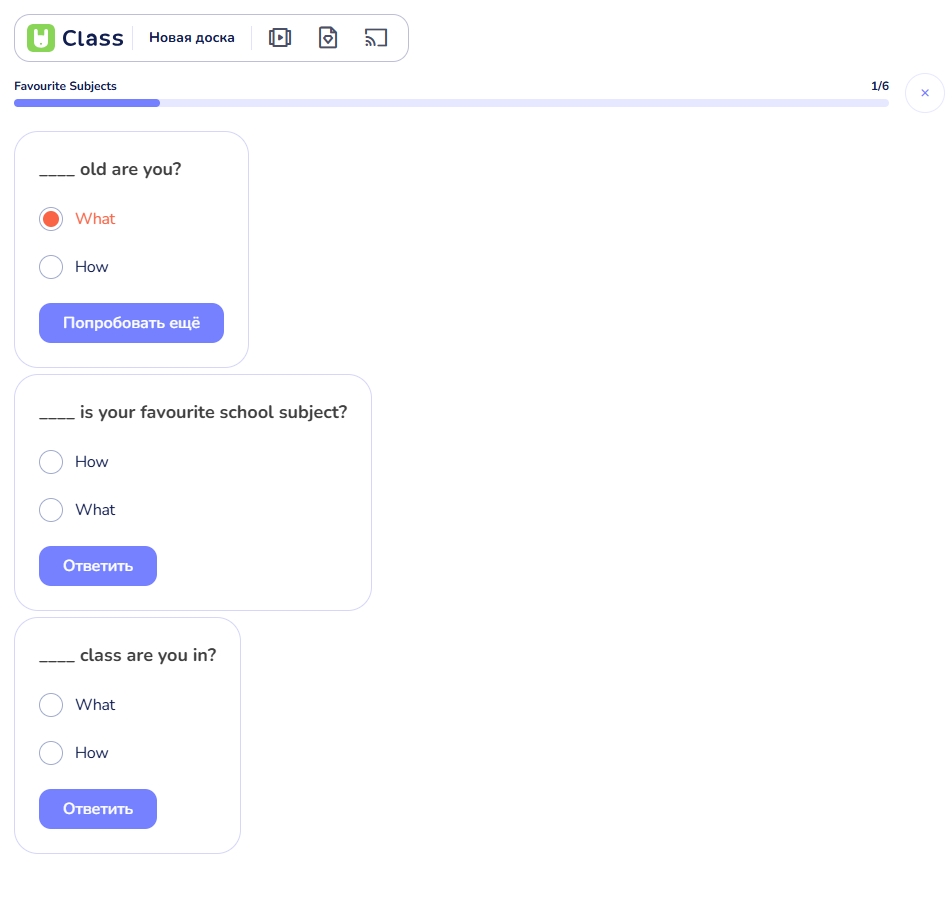The height and width of the screenshot is (905, 952).
Task: Submit answer for favourite school subject question
Action: (98, 566)
